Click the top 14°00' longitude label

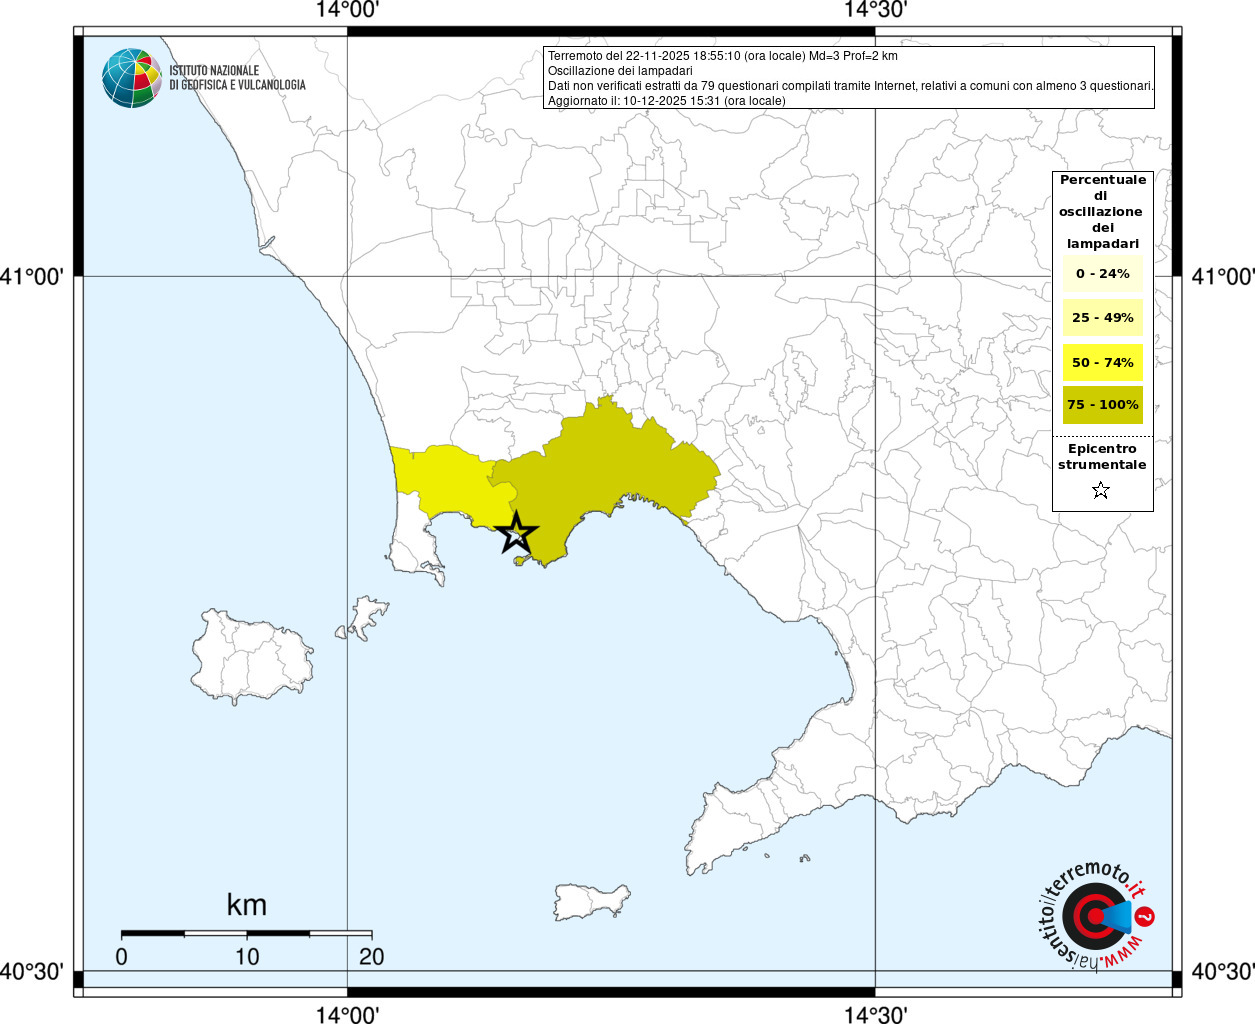point(347,10)
